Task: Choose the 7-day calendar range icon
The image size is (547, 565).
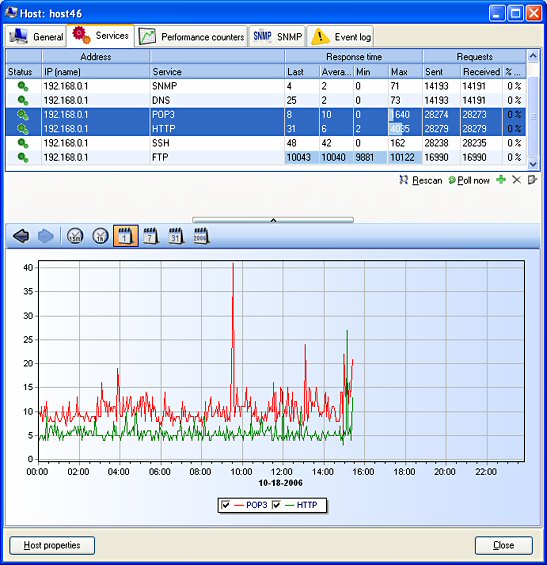Action: pyautogui.click(x=151, y=236)
